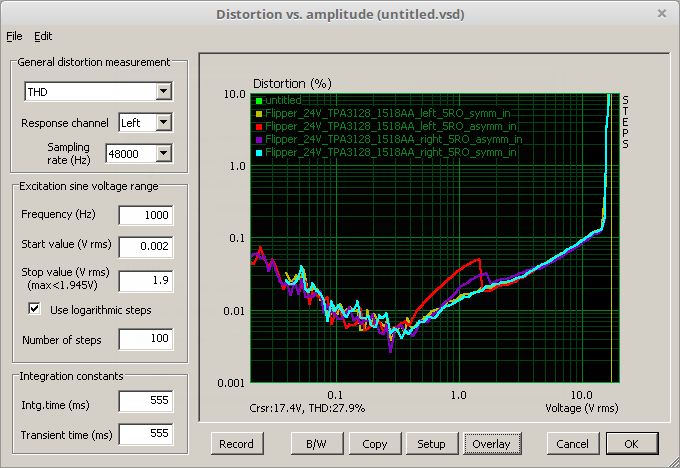Expand the THD measurement type dropdown
680x468 pixels.
pos(164,93)
